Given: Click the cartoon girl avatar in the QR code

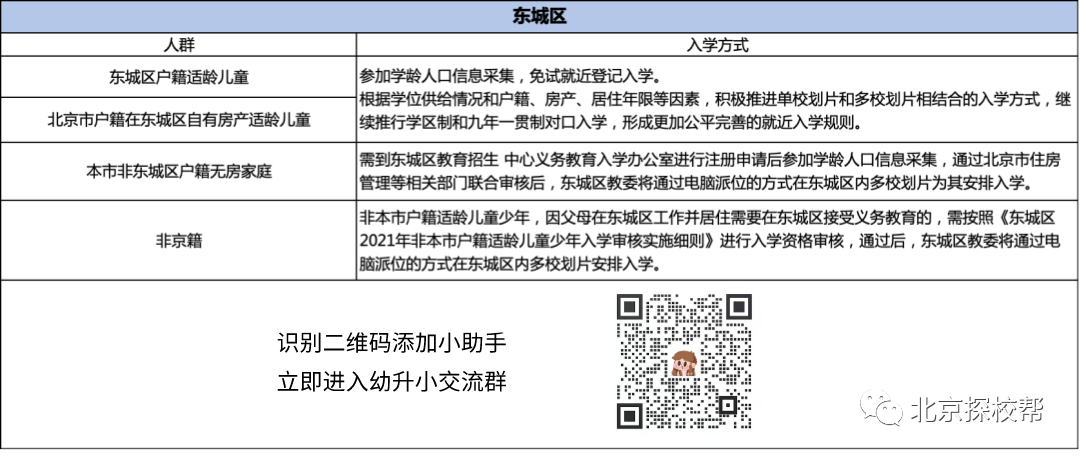Looking at the screenshot, I should tap(684, 362).
